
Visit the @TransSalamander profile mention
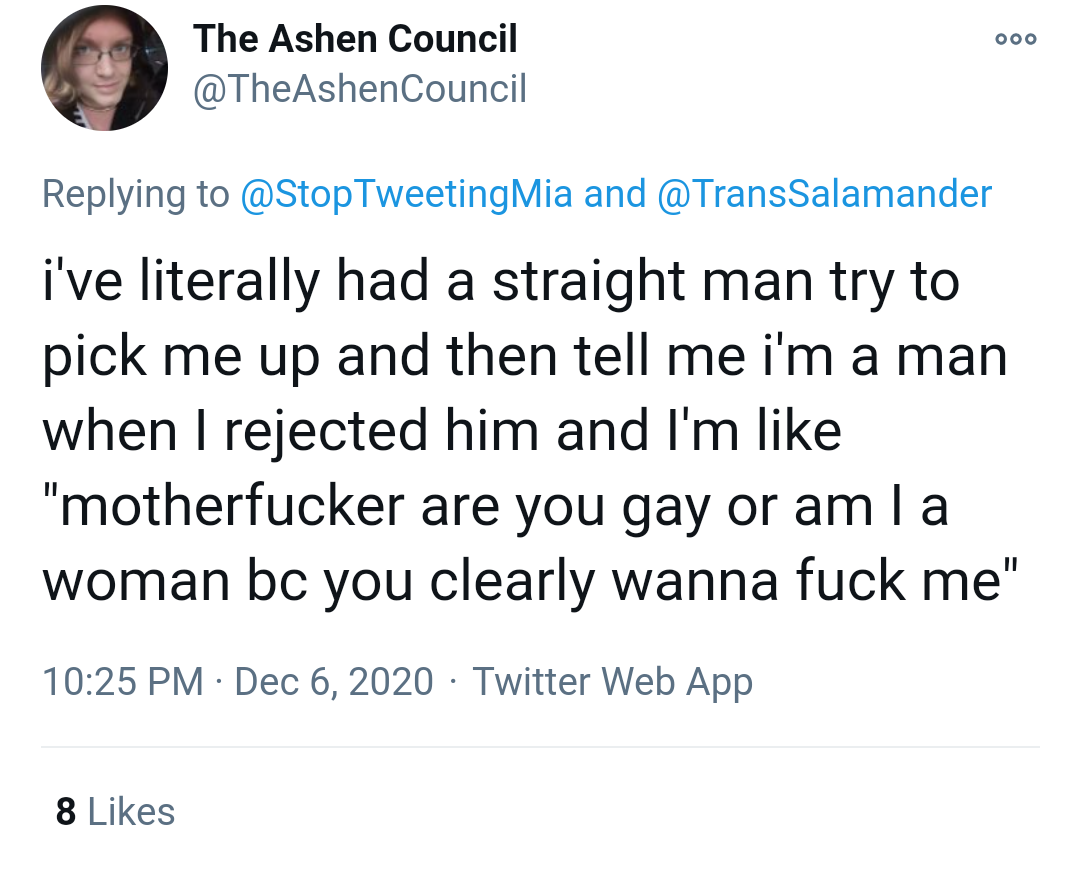[825, 193]
